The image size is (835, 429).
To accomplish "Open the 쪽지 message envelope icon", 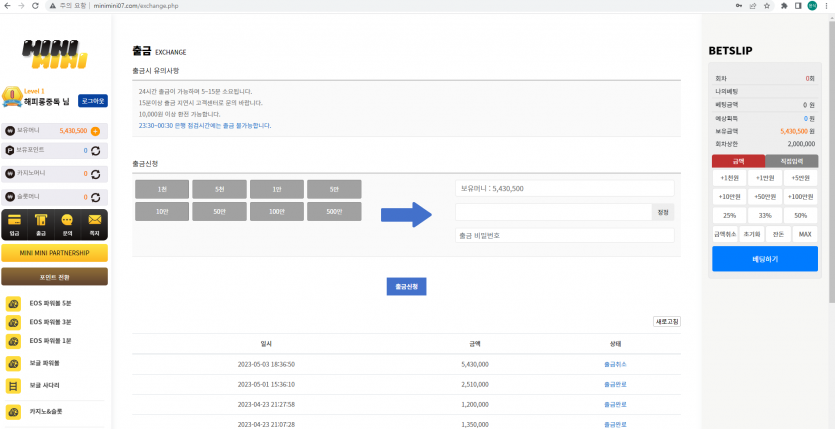I will click(x=95, y=223).
